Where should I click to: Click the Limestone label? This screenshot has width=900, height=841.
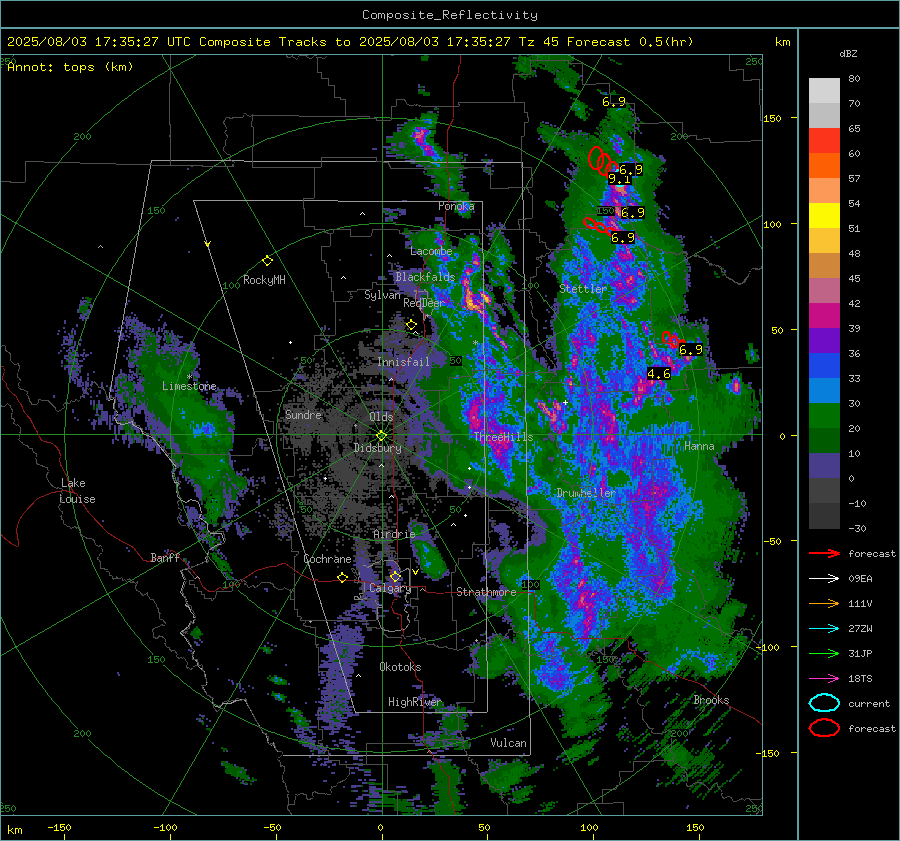tap(189, 386)
